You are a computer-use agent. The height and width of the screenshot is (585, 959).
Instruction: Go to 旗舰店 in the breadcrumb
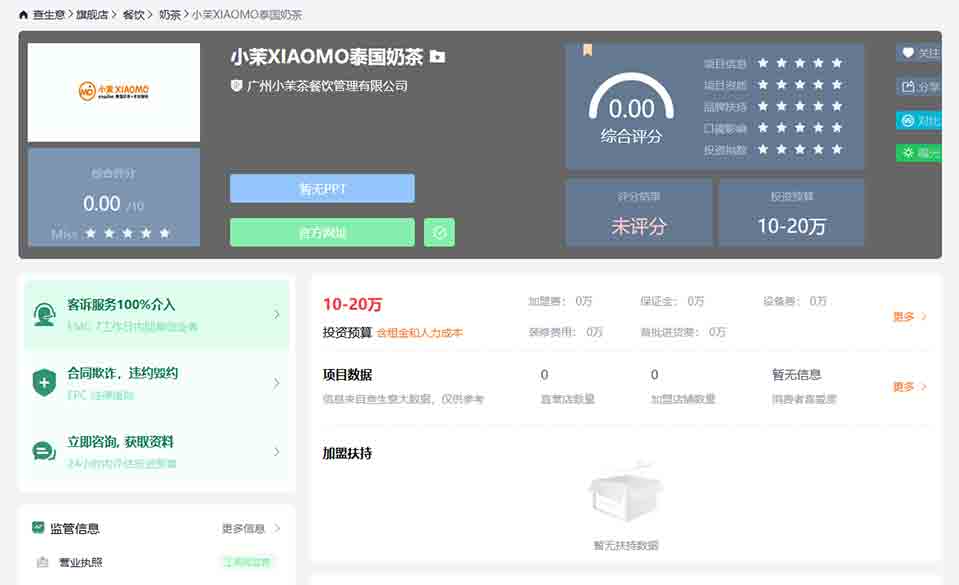pos(87,15)
